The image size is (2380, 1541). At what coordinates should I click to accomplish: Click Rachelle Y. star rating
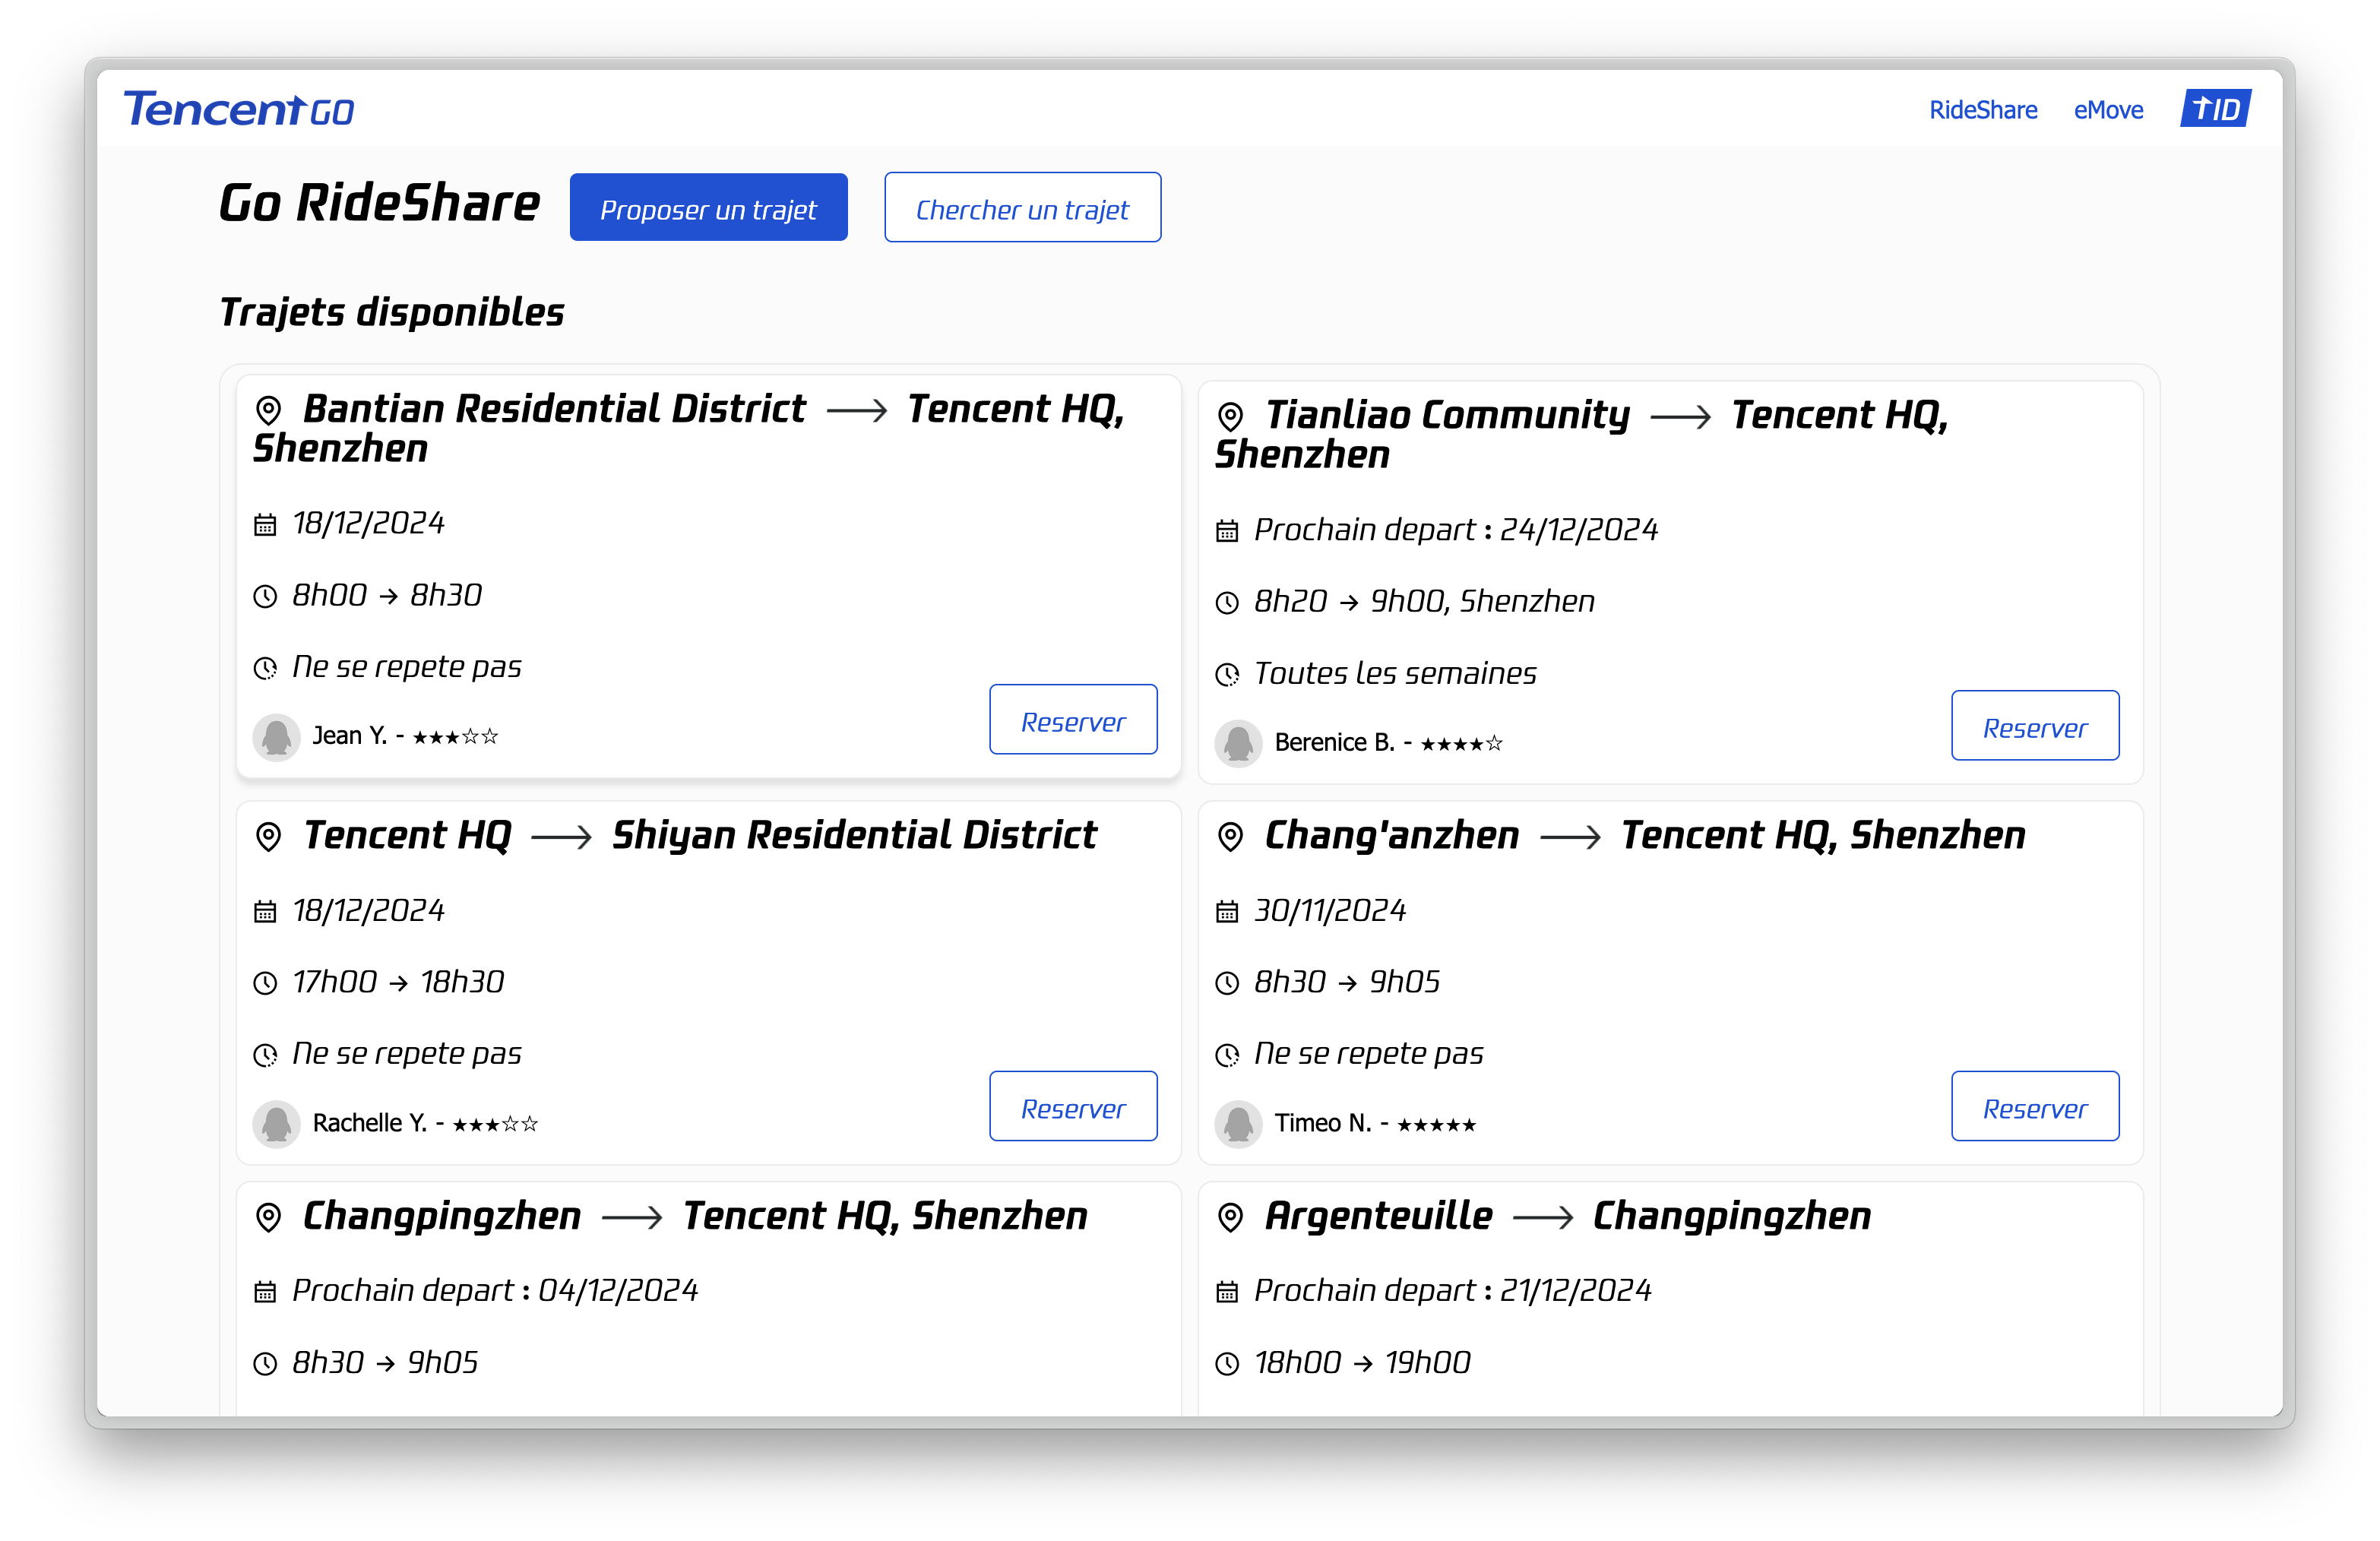495,1124
